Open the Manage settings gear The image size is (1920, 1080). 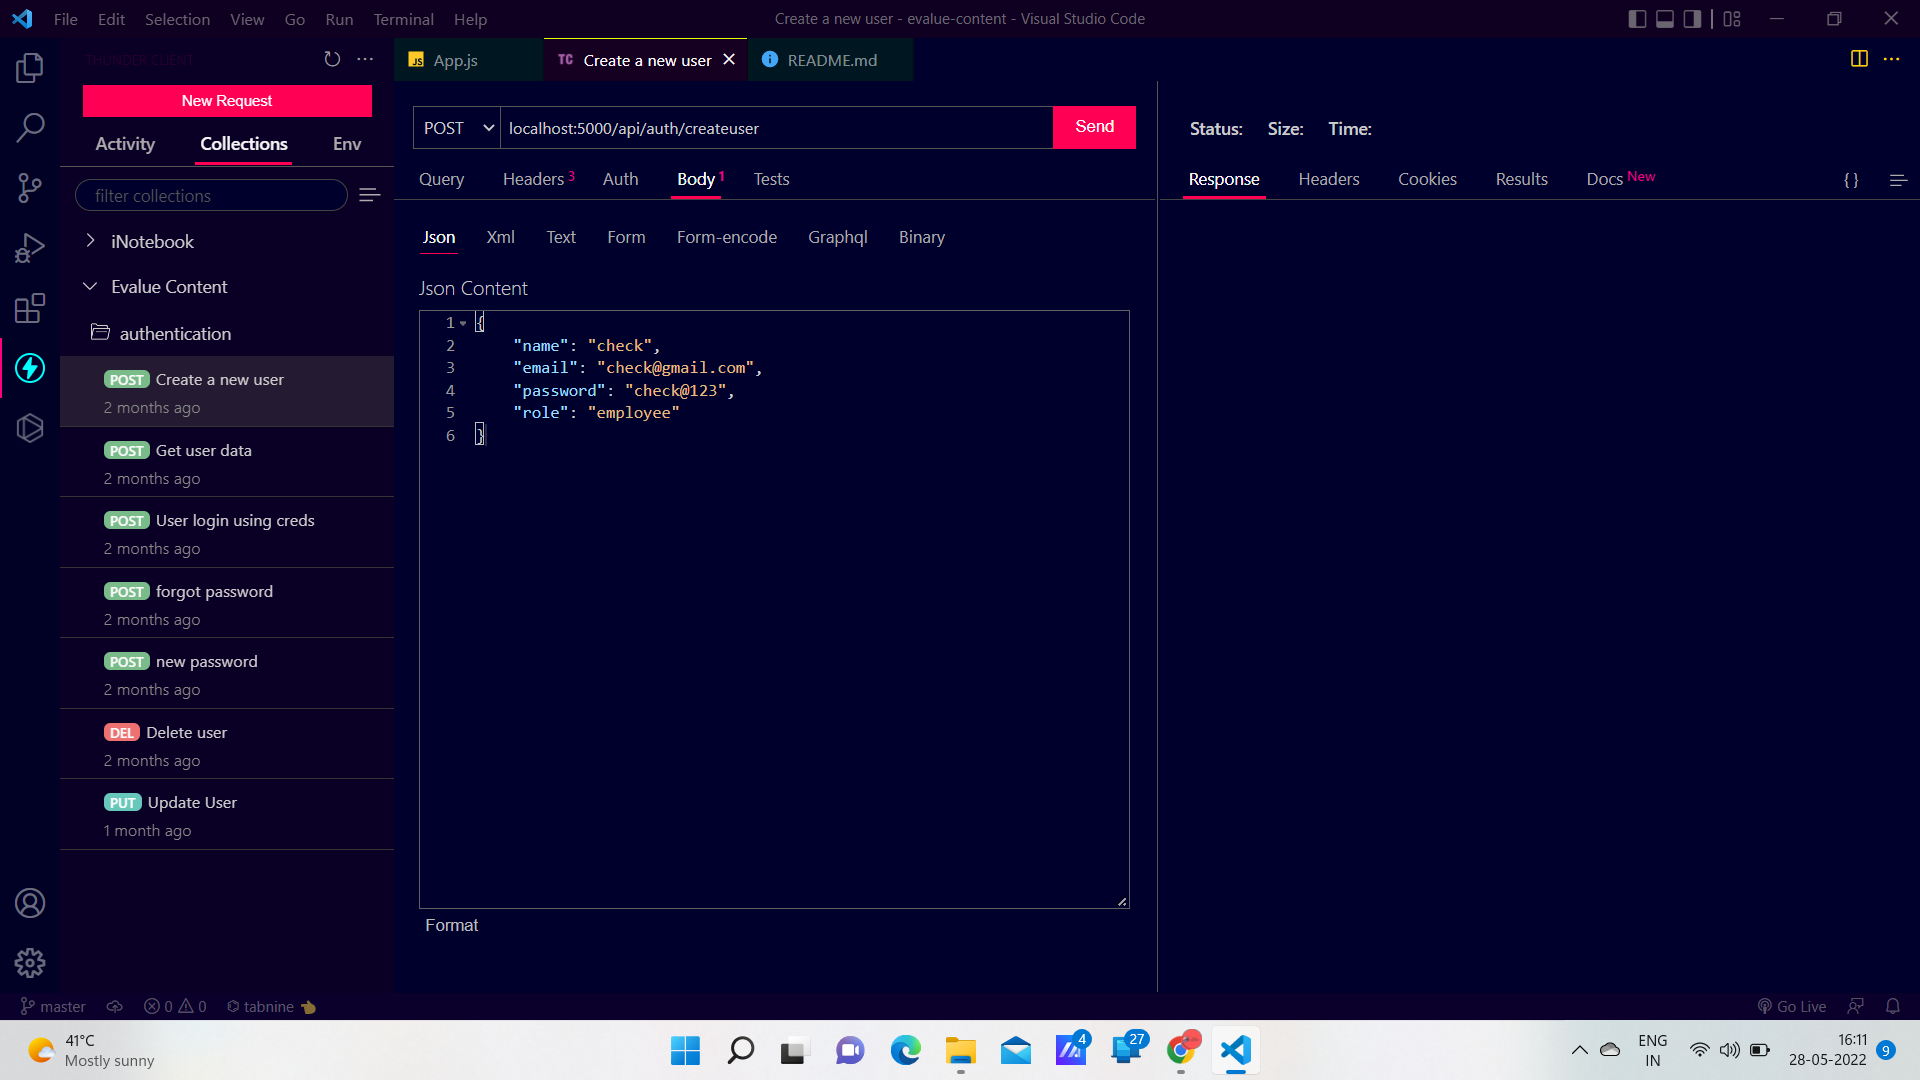[30, 963]
